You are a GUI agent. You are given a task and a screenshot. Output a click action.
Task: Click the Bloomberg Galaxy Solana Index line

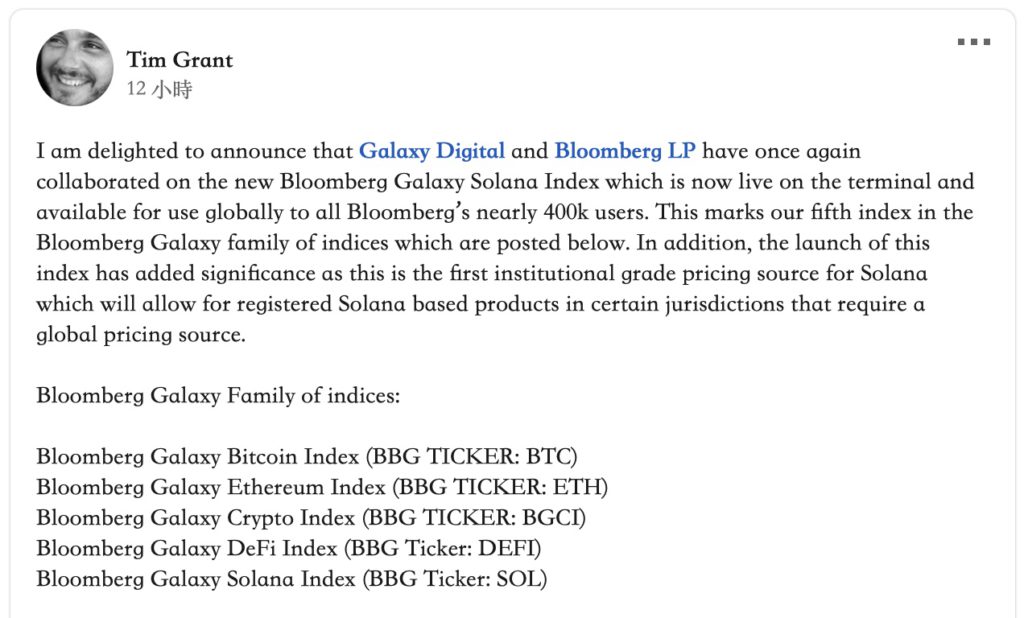[292, 579]
